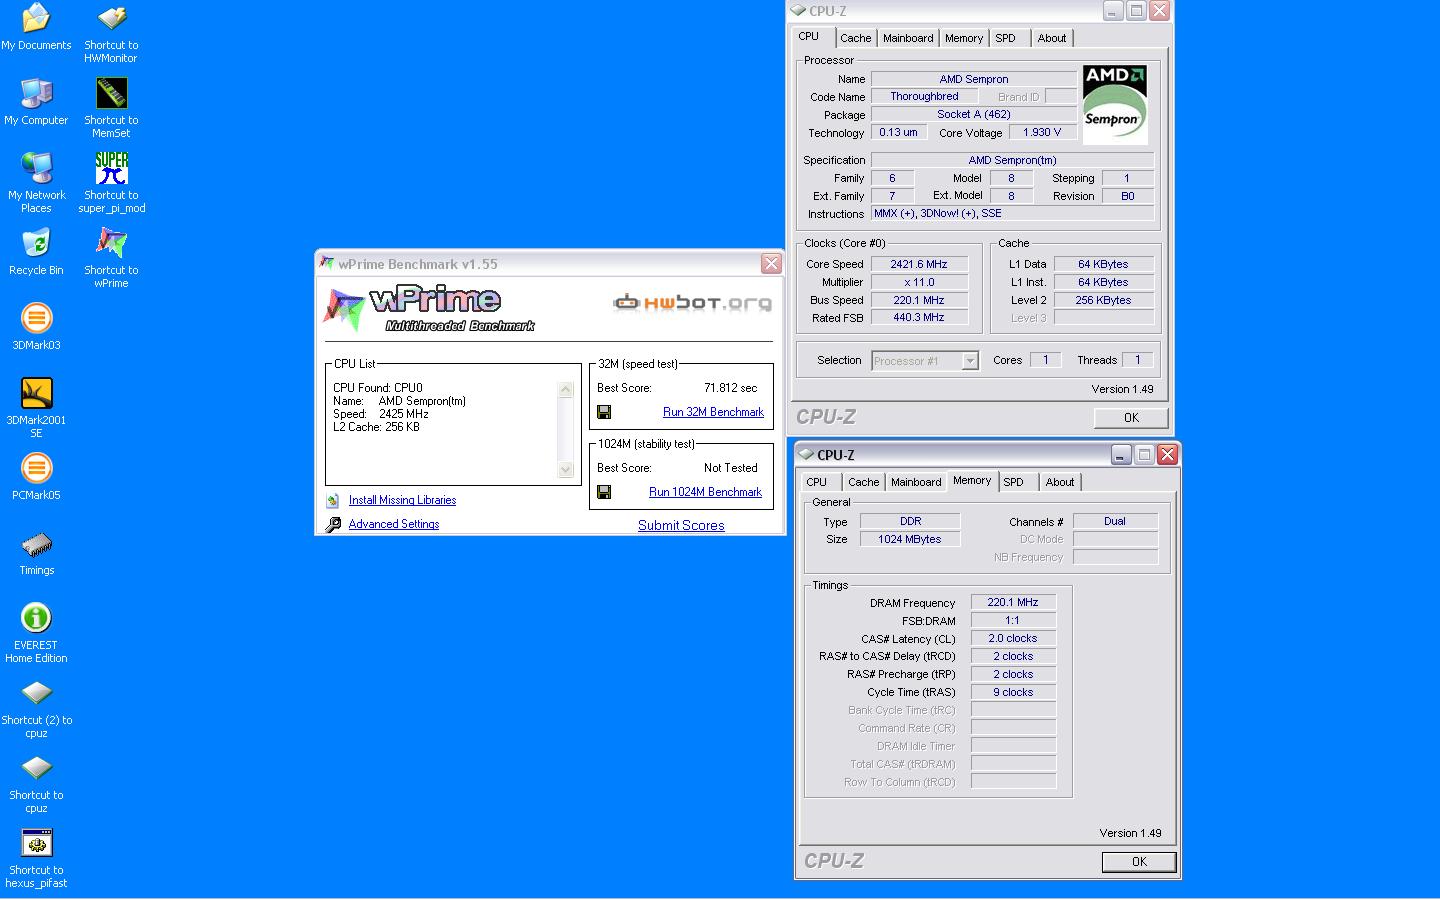Click Submit Scores link
Screen dimensions: 1440x900
coord(681,525)
